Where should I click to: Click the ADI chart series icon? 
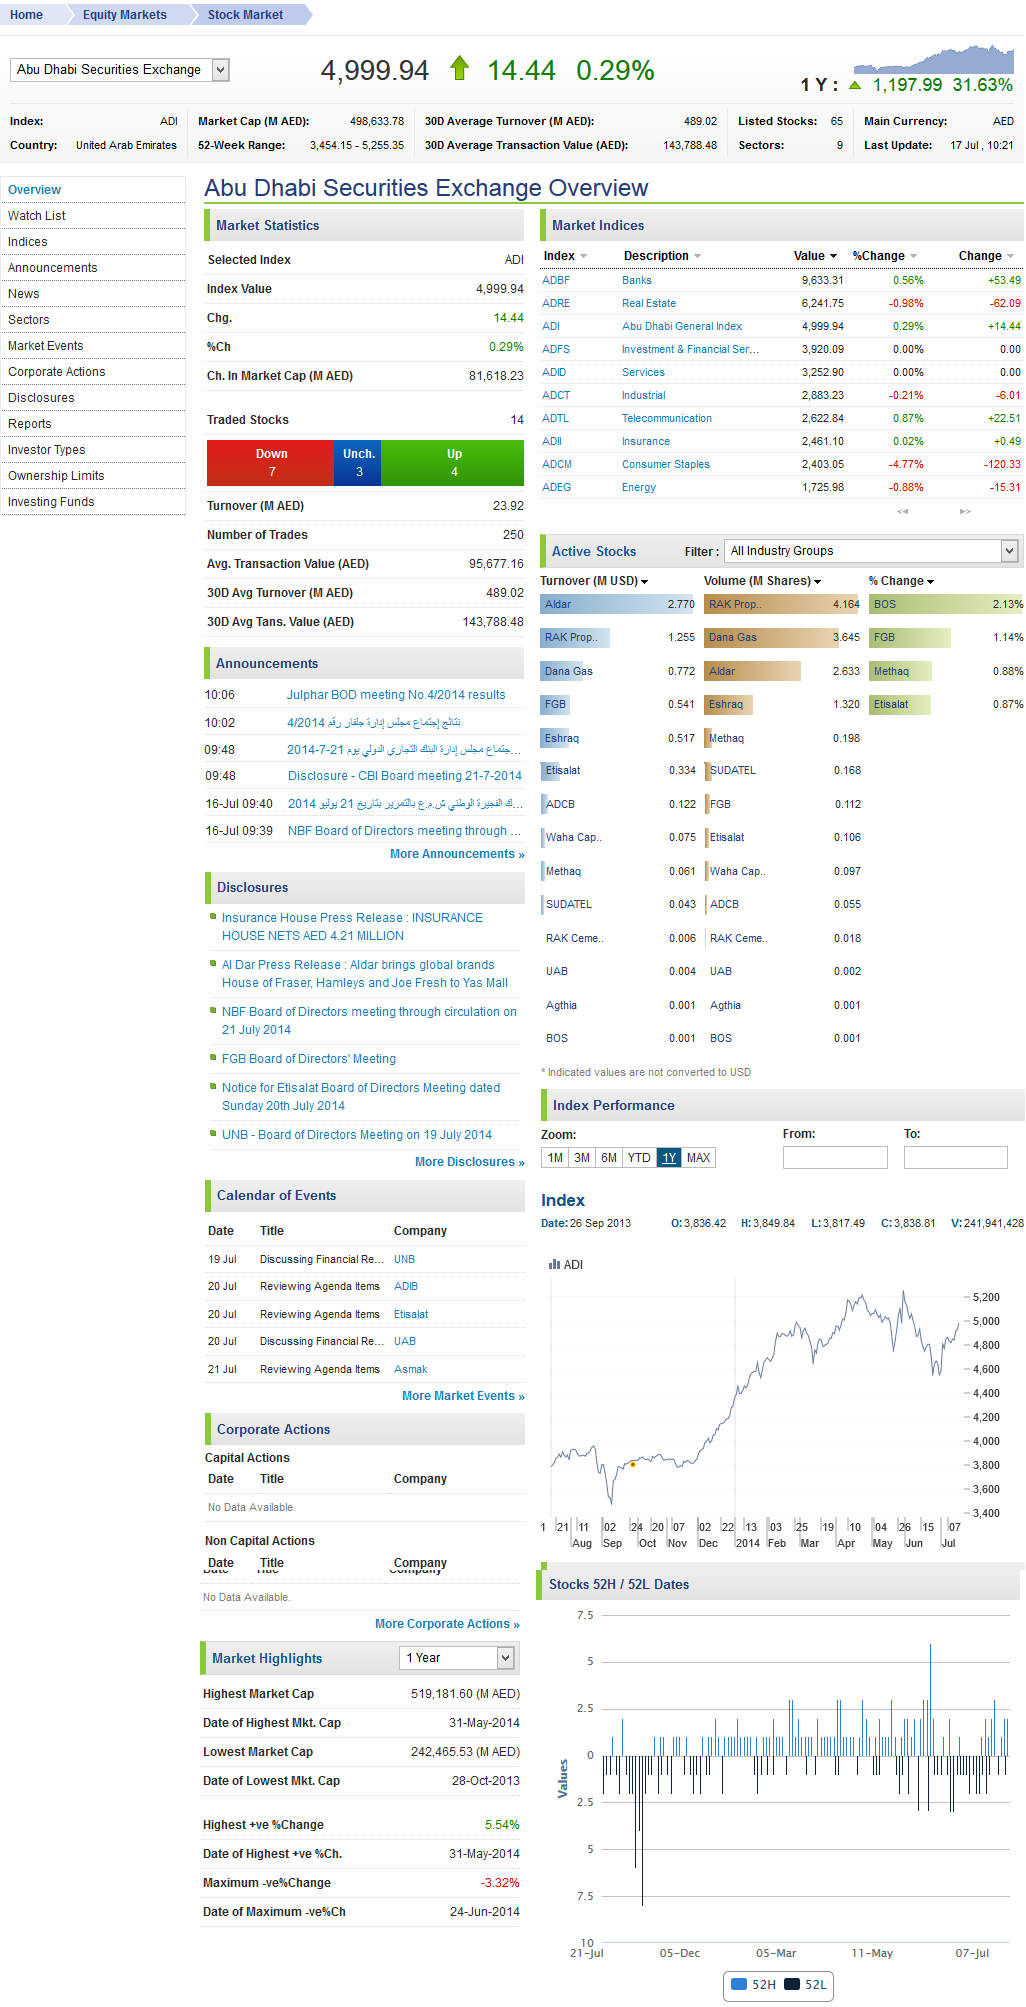coord(554,1265)
